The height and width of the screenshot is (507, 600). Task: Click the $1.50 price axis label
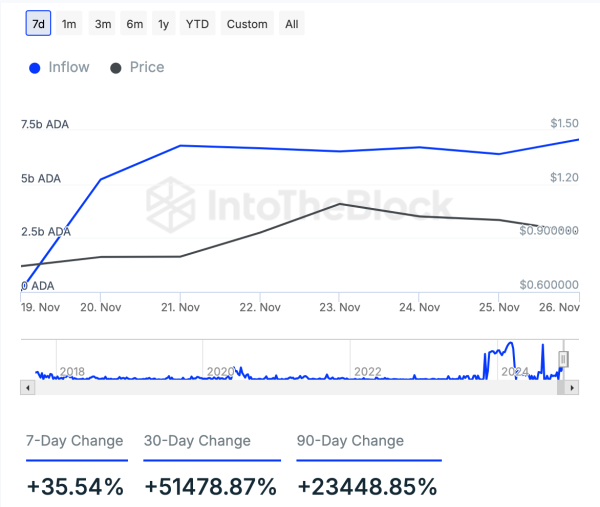(x=564, y=123)
